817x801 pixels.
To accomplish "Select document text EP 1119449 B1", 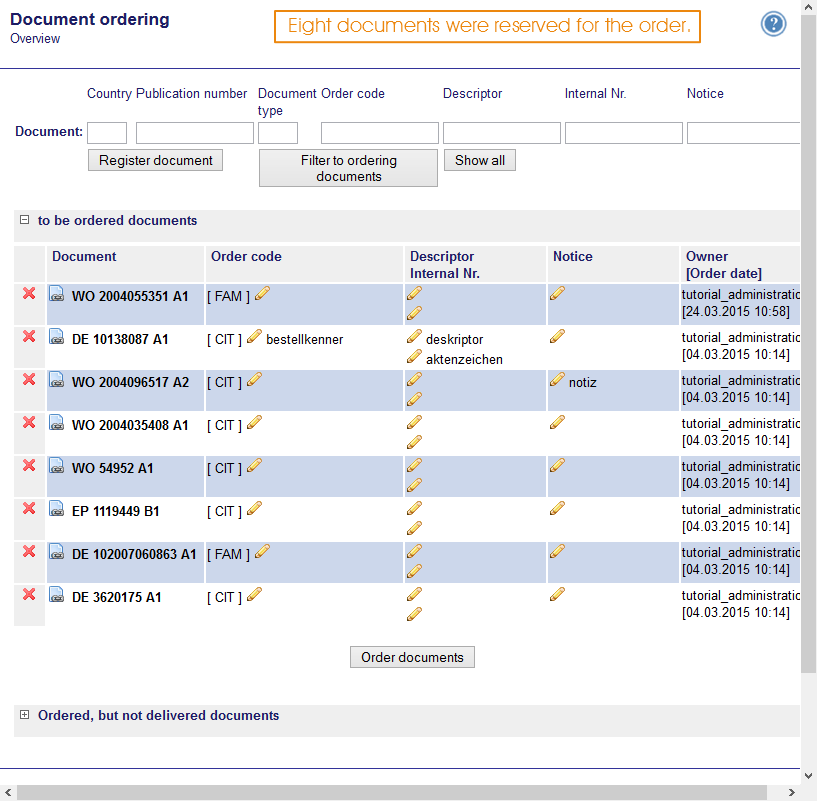I will (x=115, y=511).
